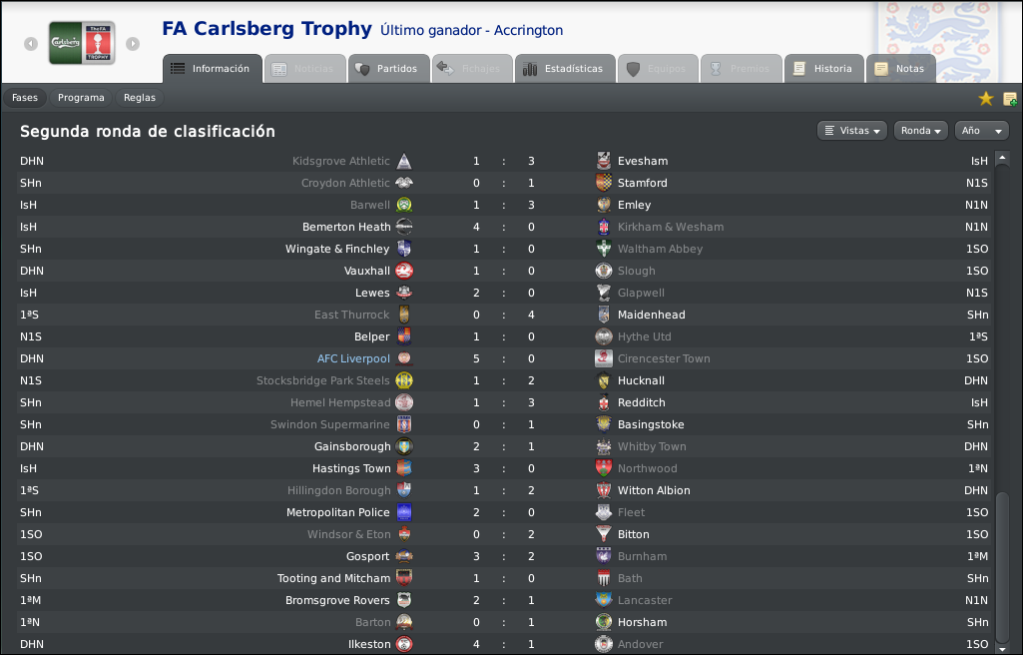This screenshot has height=655, width=1023.
Task: Switch to the Partidos tab
Action: click(x=388, y=69)
